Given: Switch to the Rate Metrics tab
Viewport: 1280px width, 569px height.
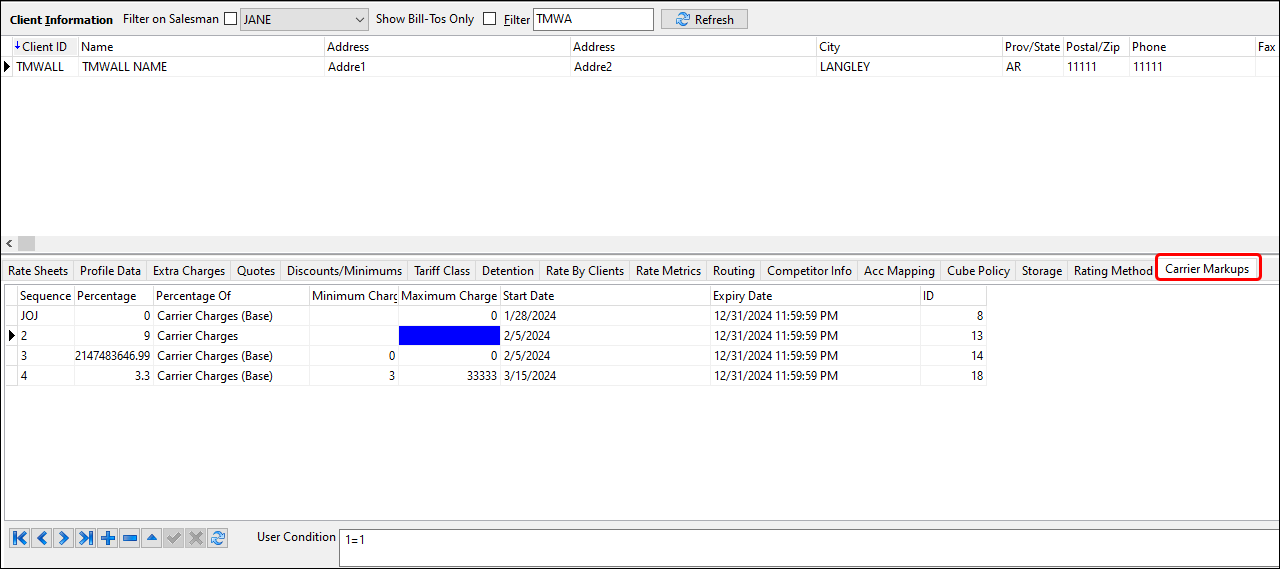Looking at the screenshot, I should [668, 271].
